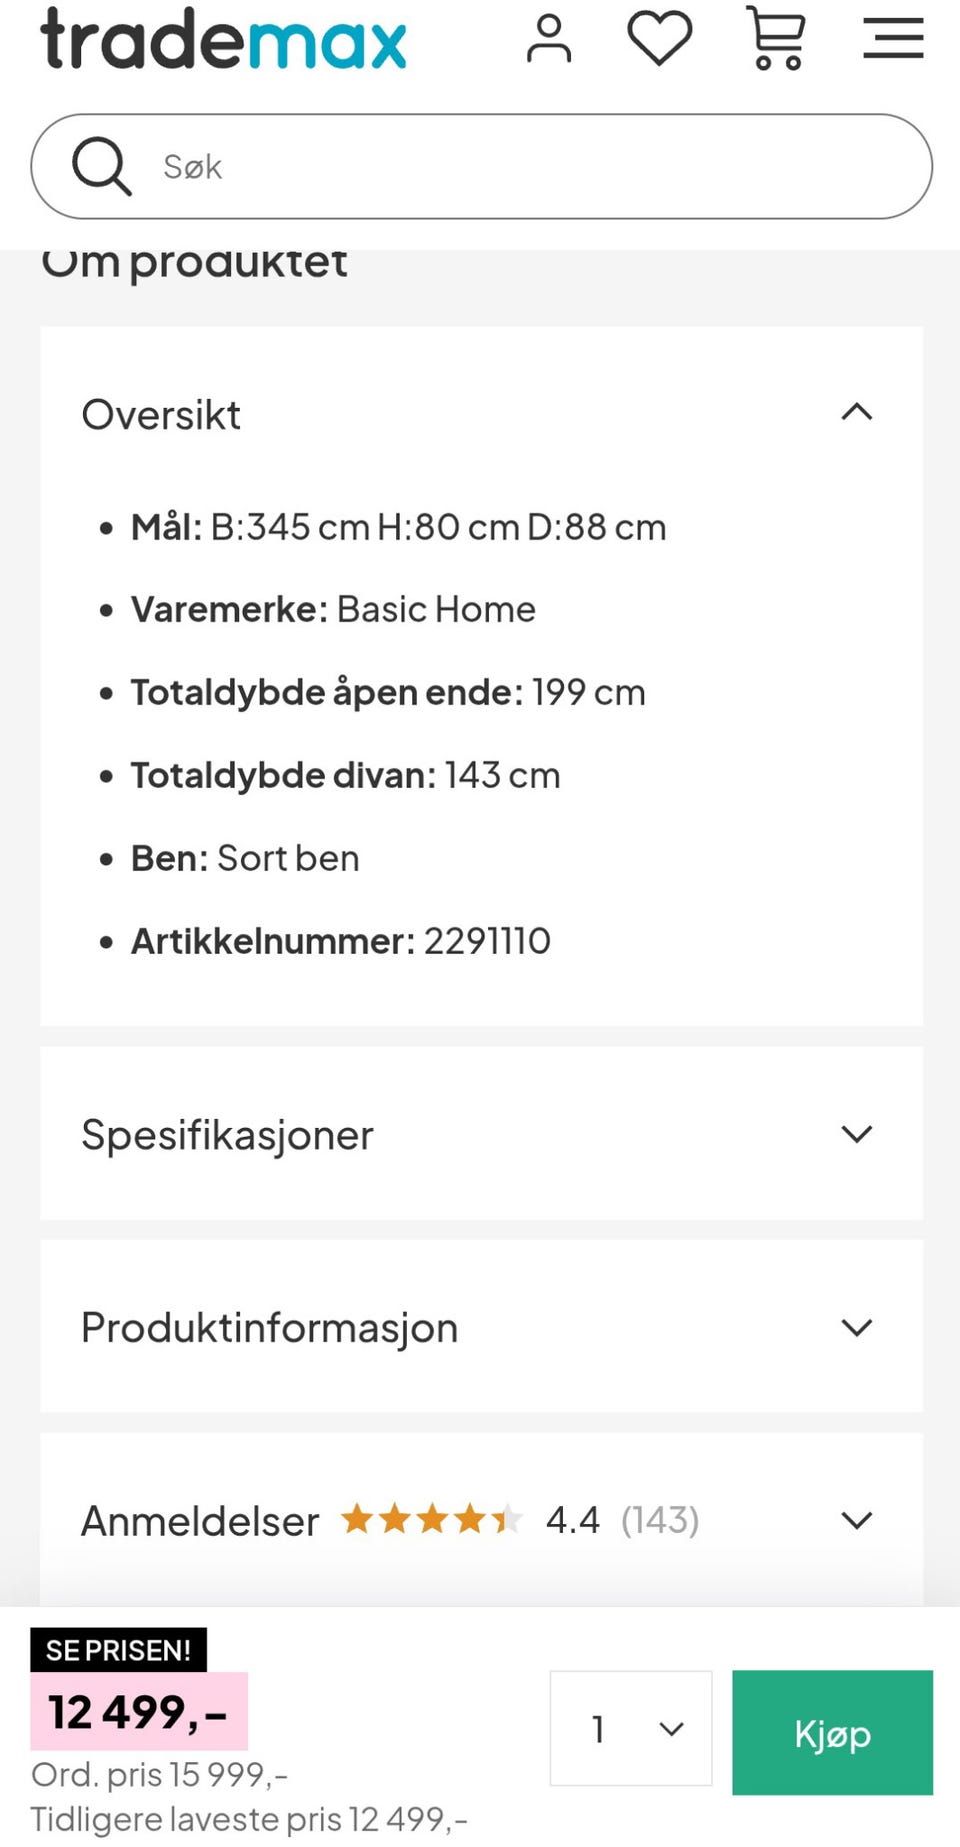Click the Trademax logo
960x1847 pixels.
222,40
